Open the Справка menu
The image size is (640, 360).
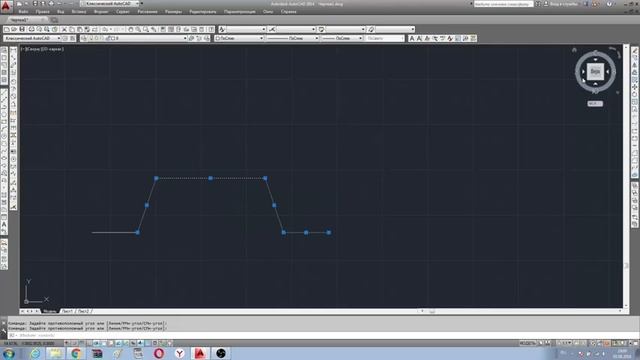[288, 12]
